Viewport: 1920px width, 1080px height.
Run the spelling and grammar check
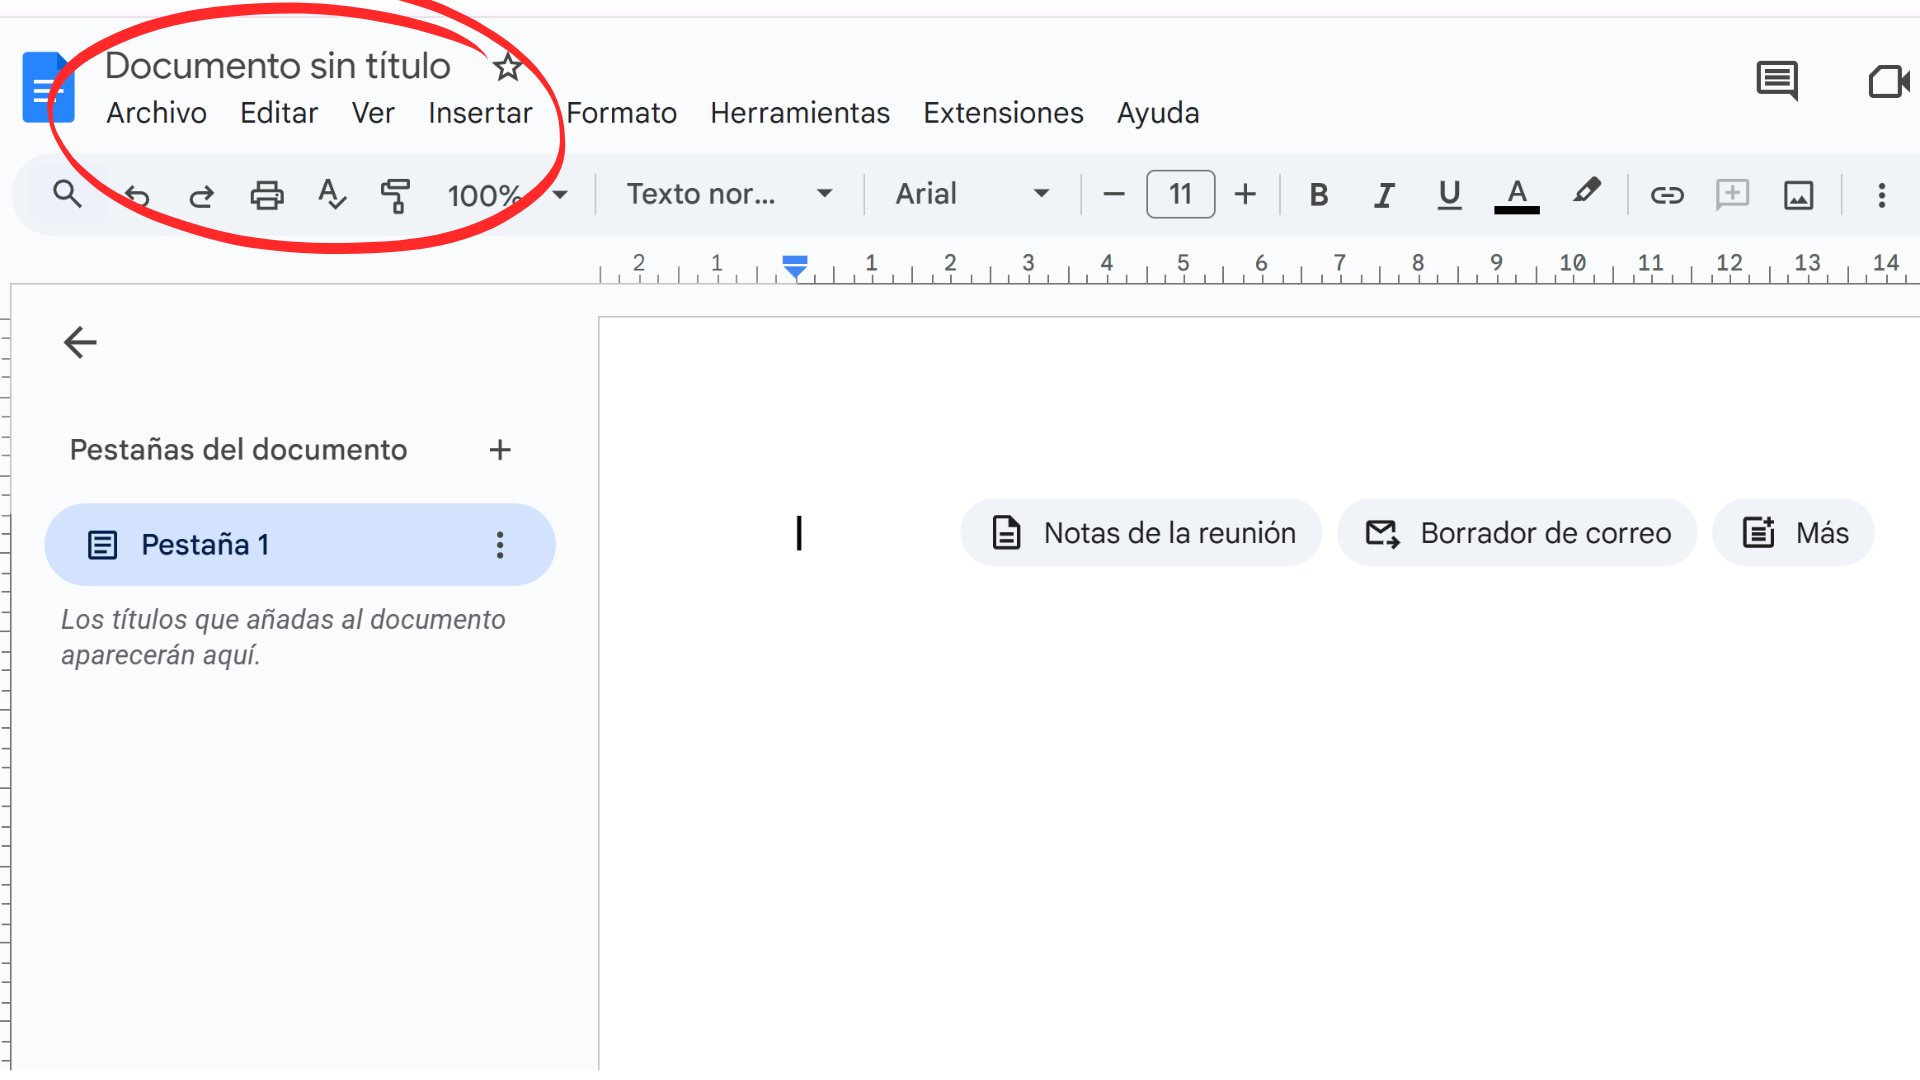pyautogui.click(x=331, y=194)
